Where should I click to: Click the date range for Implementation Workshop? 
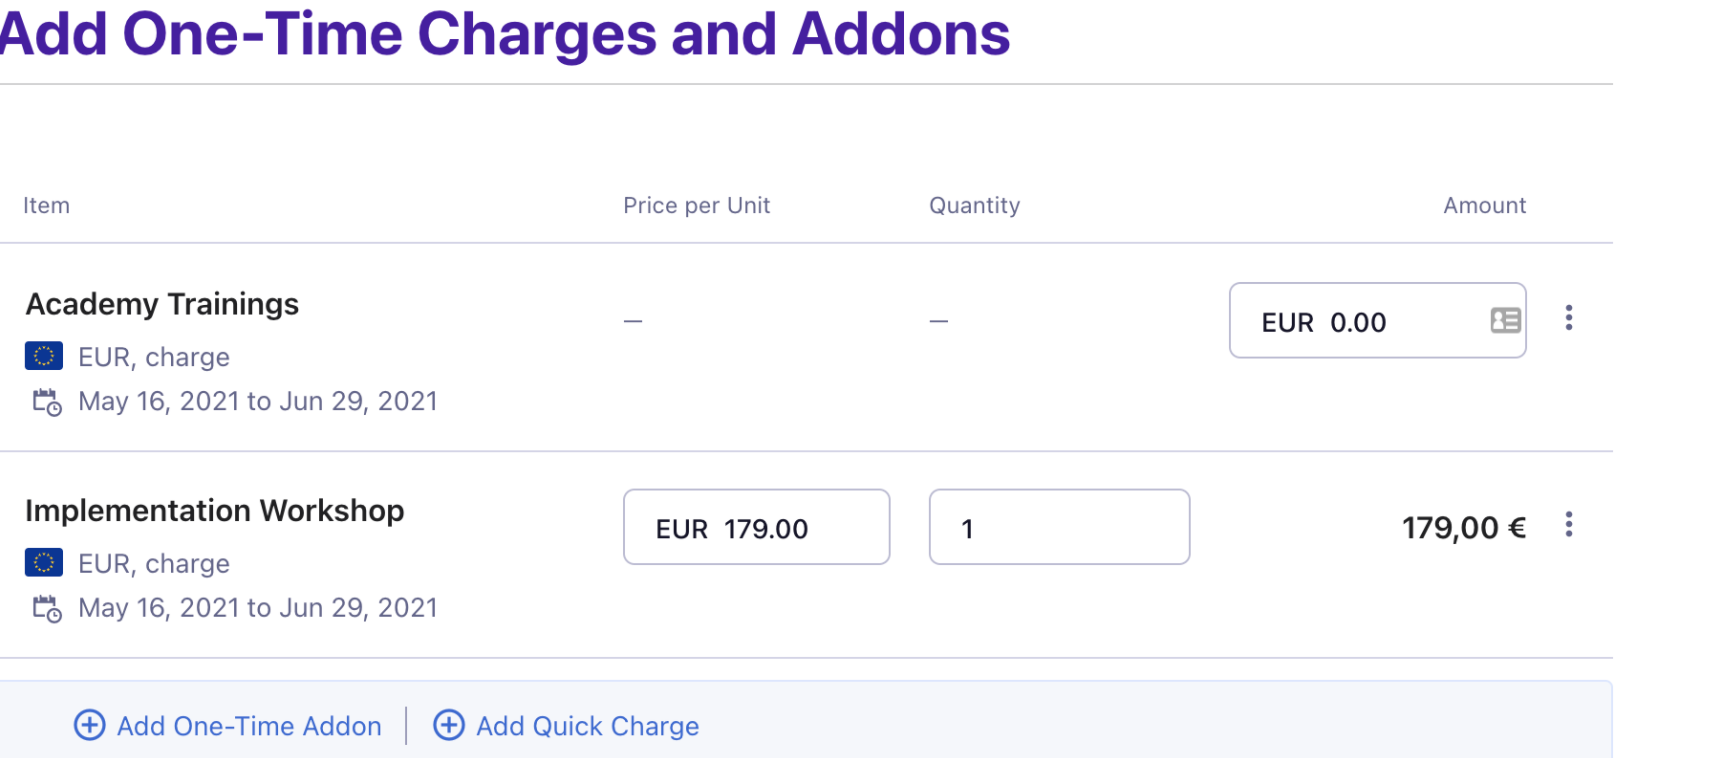tap(258, 607)
